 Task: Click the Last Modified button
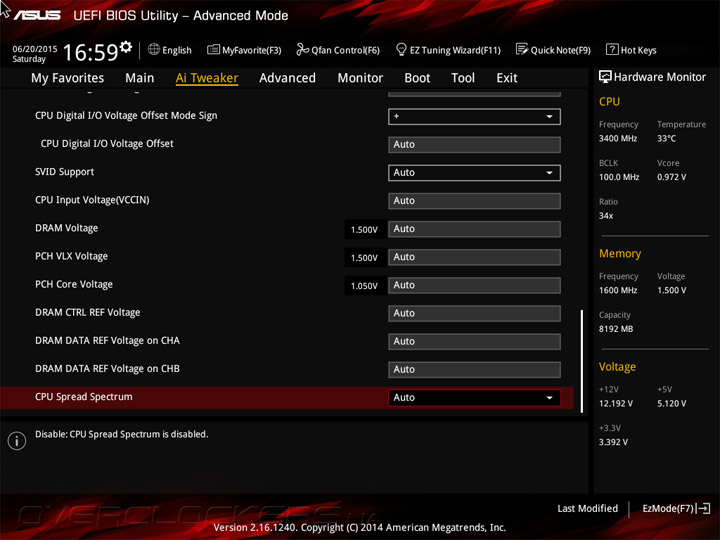tap(587, 508)
